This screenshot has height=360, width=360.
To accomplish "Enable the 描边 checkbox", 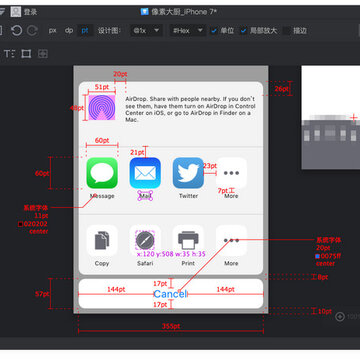I will tap(287, 31).
